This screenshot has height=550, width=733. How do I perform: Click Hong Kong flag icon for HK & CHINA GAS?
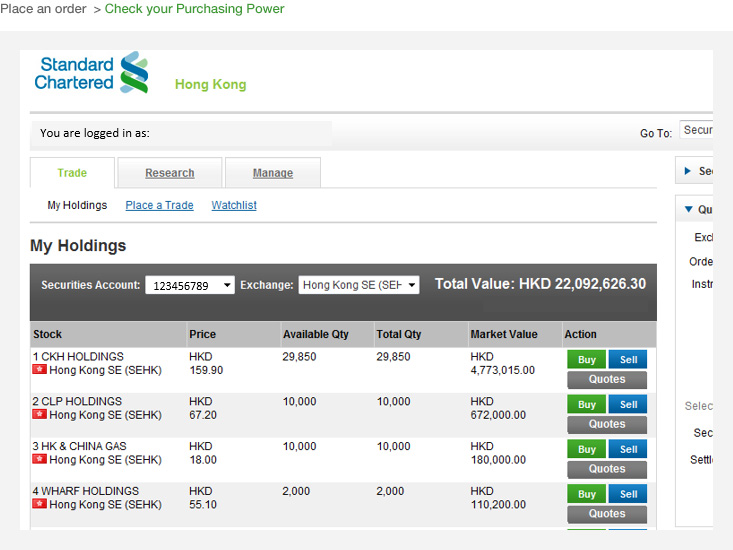pos(39,459)
